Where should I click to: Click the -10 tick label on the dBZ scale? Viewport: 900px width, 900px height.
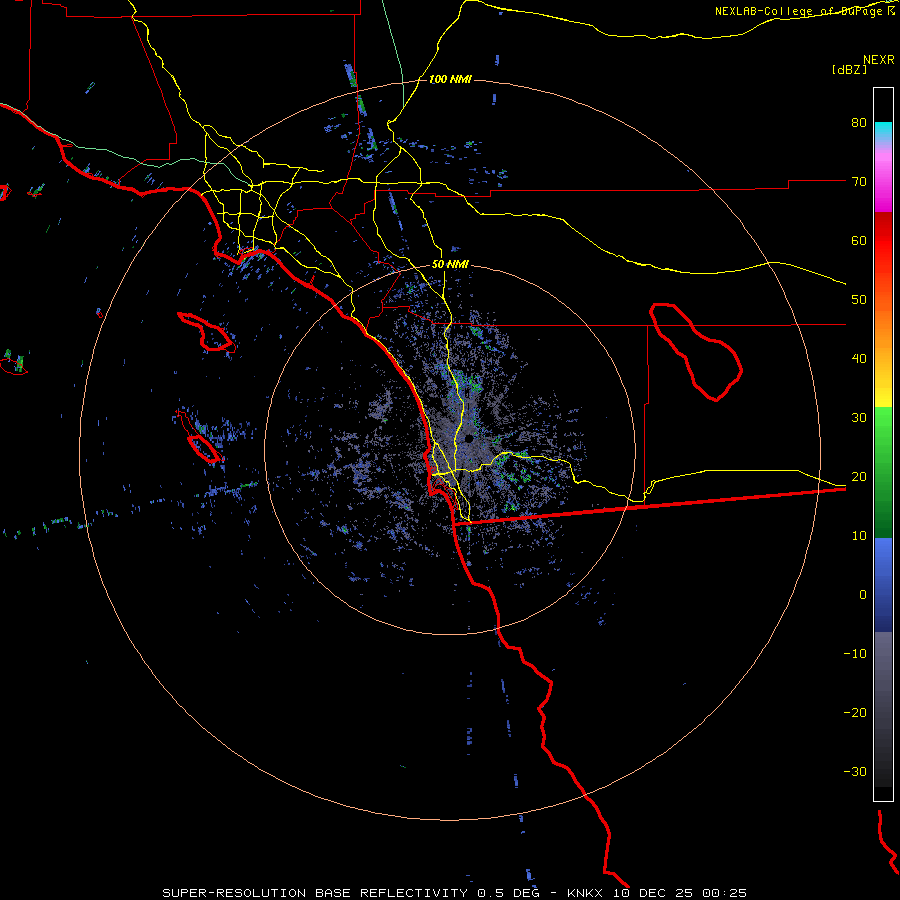pos(855,654)
